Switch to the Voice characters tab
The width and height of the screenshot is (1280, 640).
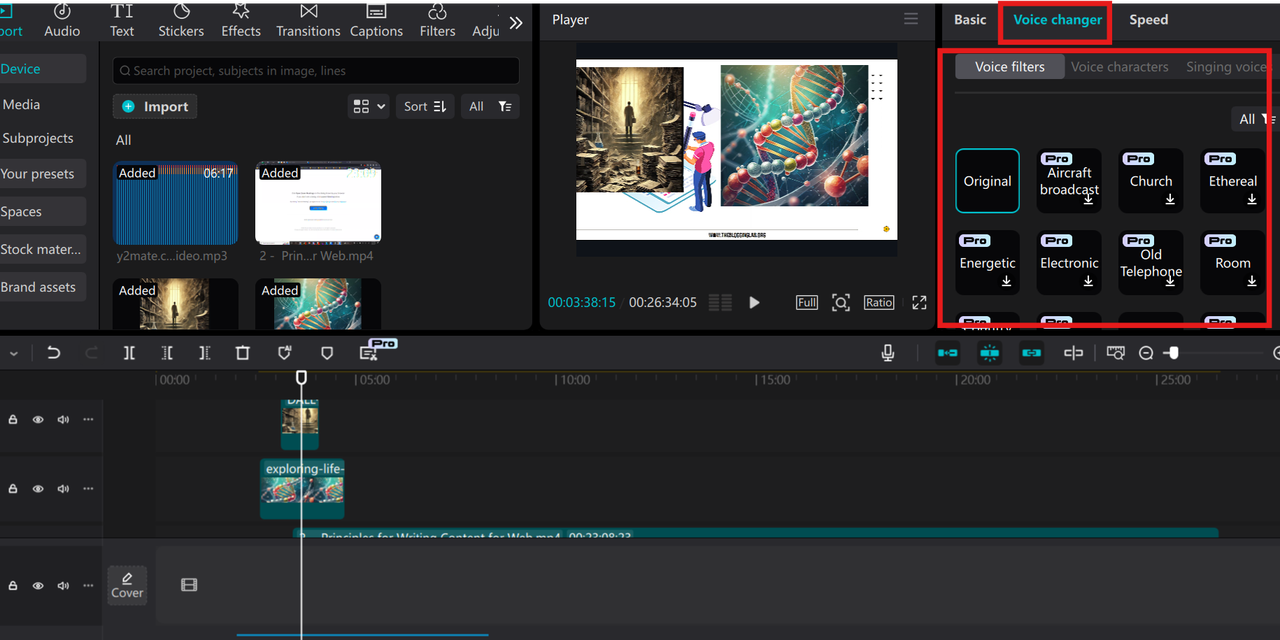1119,67
